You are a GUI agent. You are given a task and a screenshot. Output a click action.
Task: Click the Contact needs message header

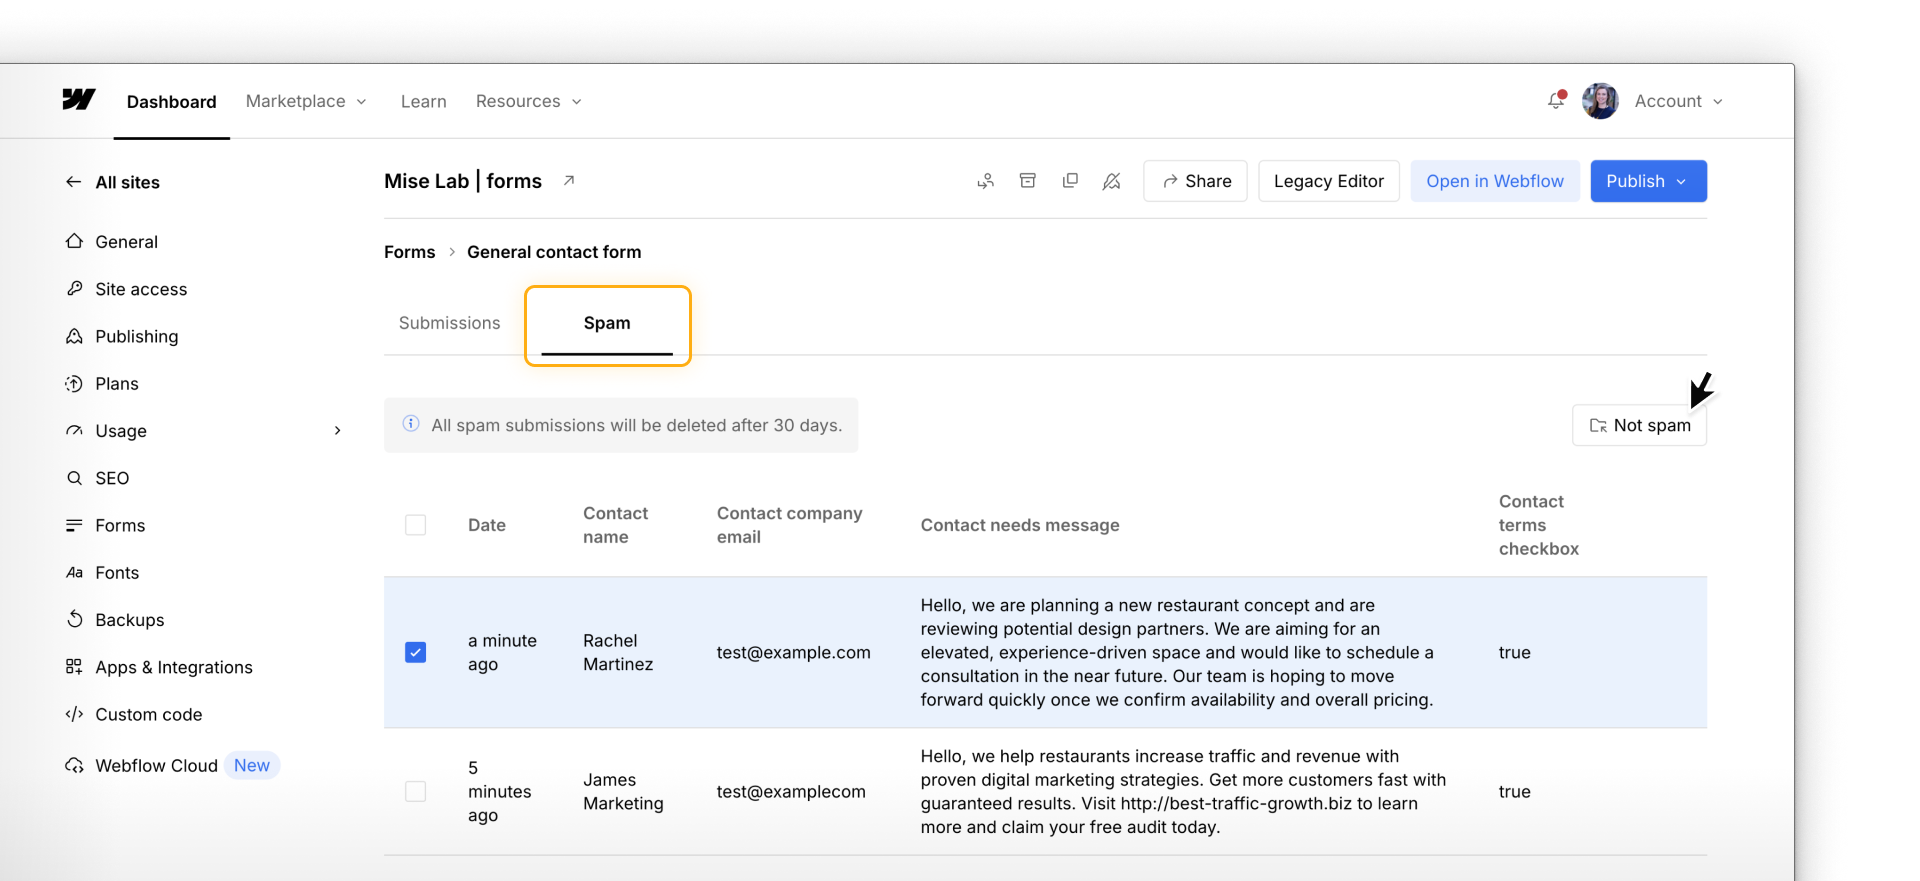pos(1019,525)
